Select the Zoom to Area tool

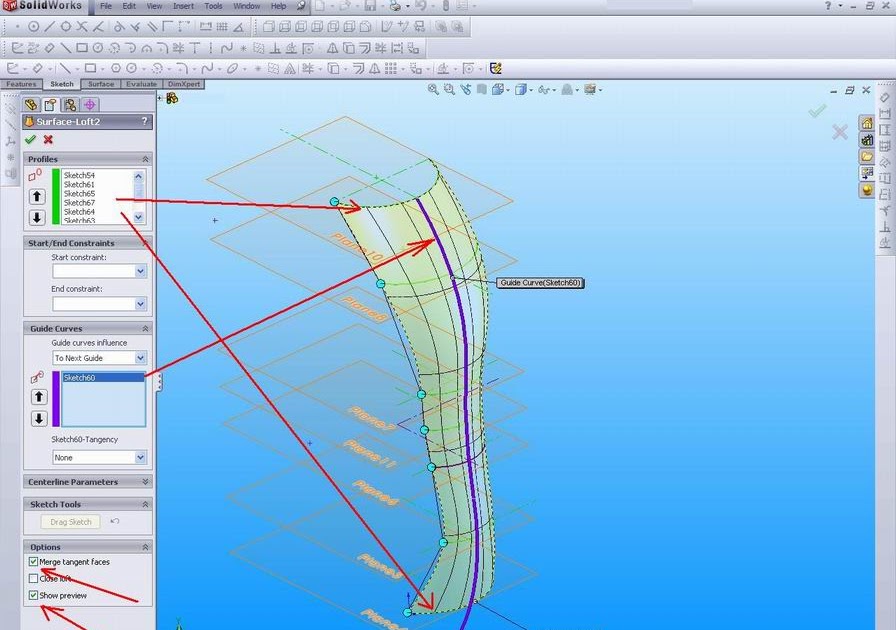449,88
